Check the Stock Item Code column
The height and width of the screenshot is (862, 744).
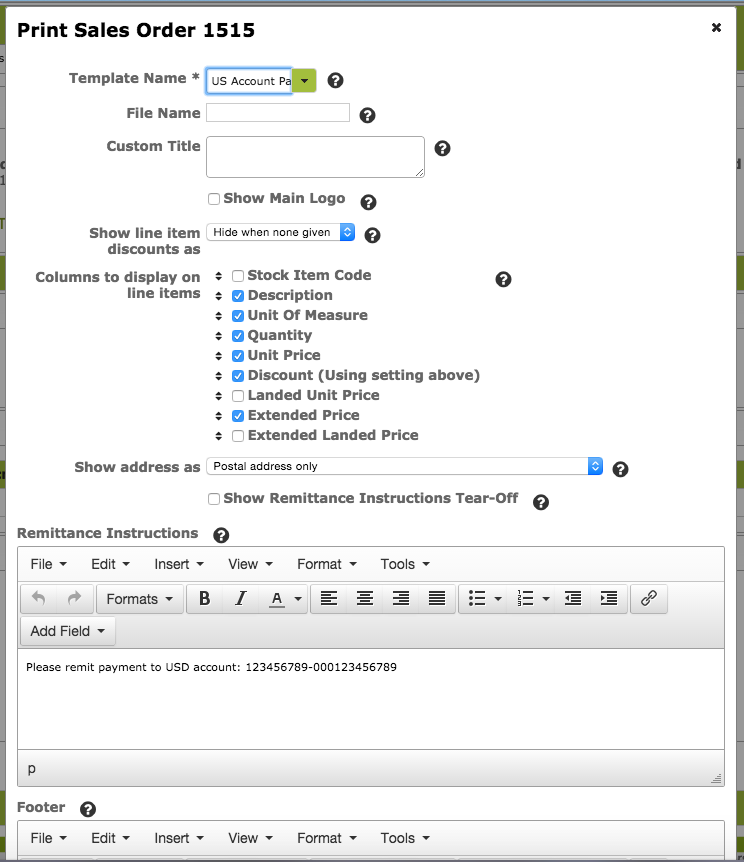click(238, 275)
